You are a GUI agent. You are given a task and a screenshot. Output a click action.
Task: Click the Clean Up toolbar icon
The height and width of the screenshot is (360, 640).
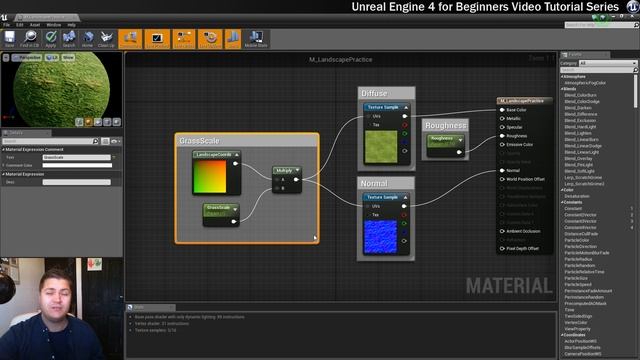pos(106,39)
